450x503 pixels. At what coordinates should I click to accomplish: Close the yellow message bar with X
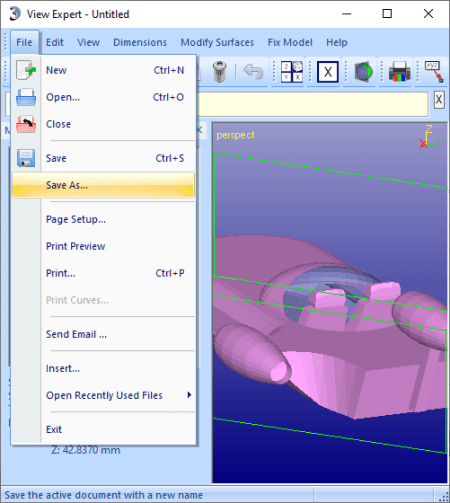point(439,100)
